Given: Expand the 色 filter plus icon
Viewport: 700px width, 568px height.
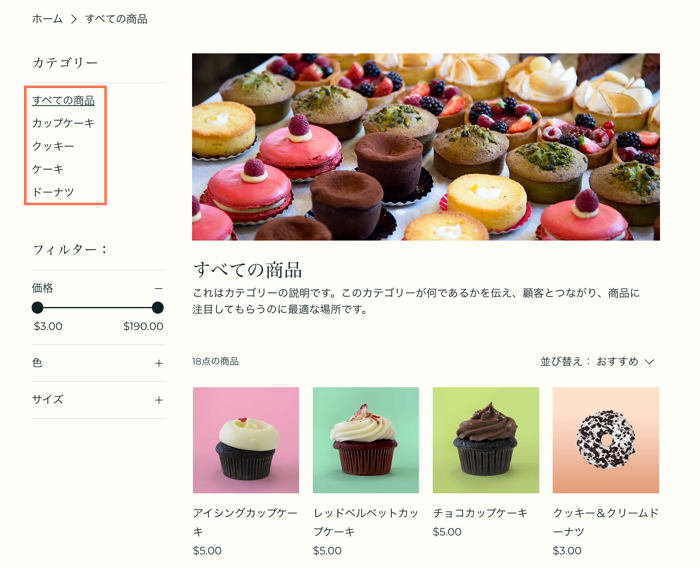Looking at the screenshot, I should tap(158, 363).
